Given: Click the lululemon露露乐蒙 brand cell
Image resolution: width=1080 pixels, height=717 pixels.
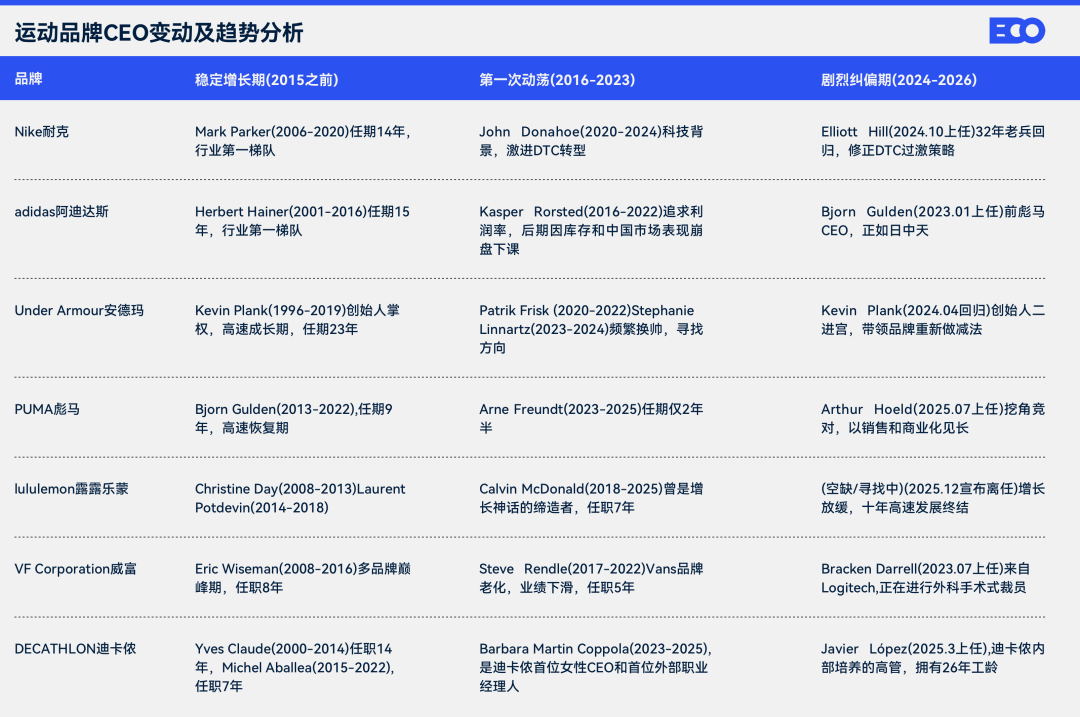Looking at the screenshot, I should pos(71,489).
